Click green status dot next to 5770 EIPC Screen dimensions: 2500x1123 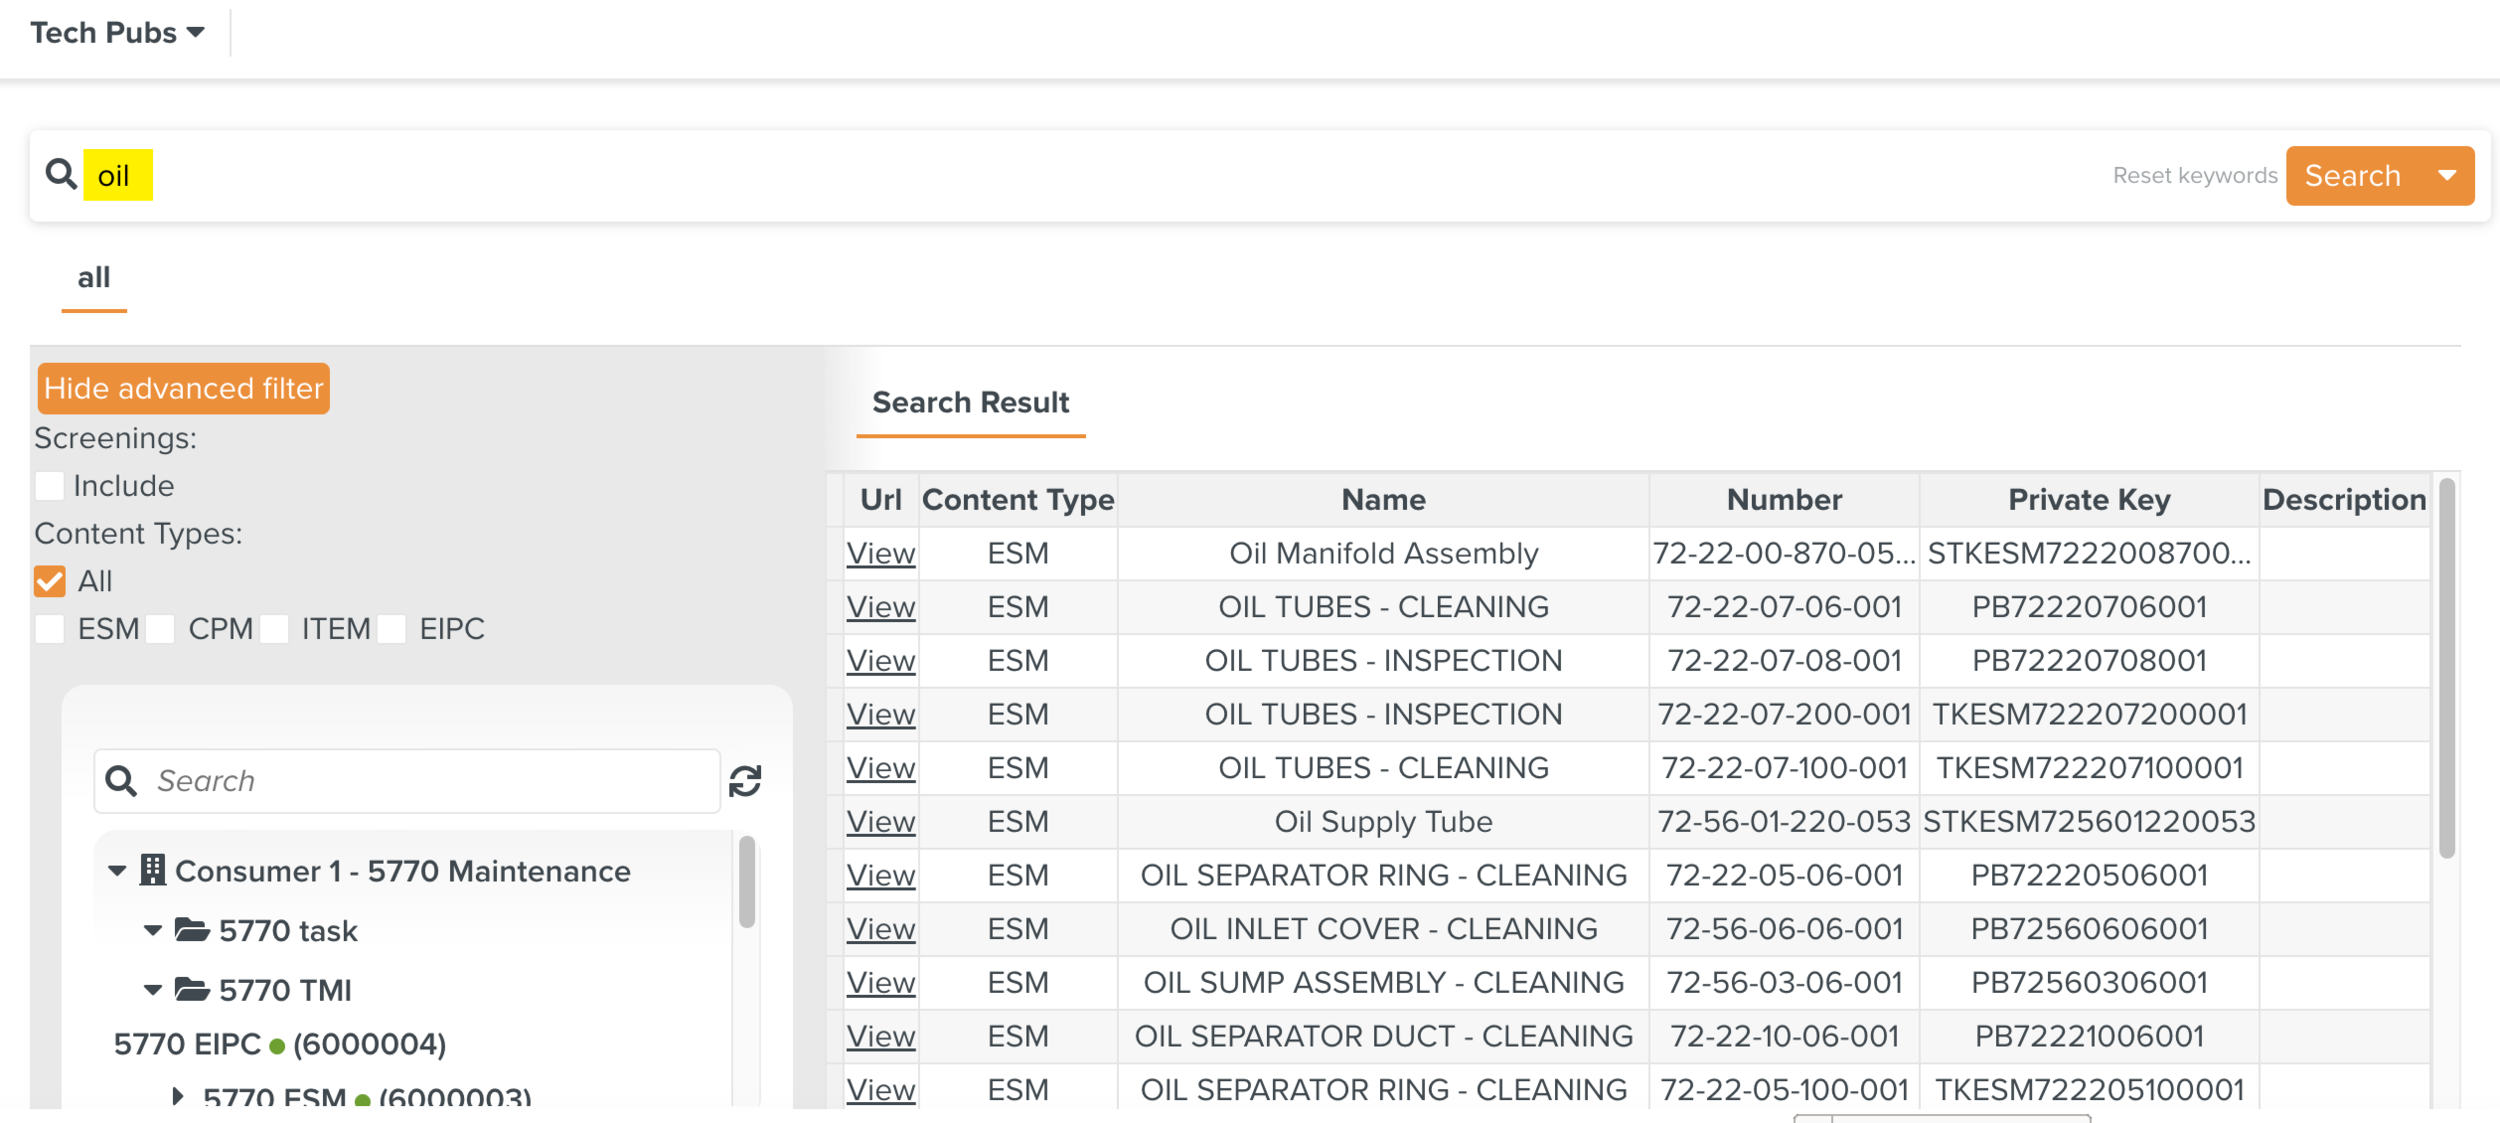click(278, 1046)
